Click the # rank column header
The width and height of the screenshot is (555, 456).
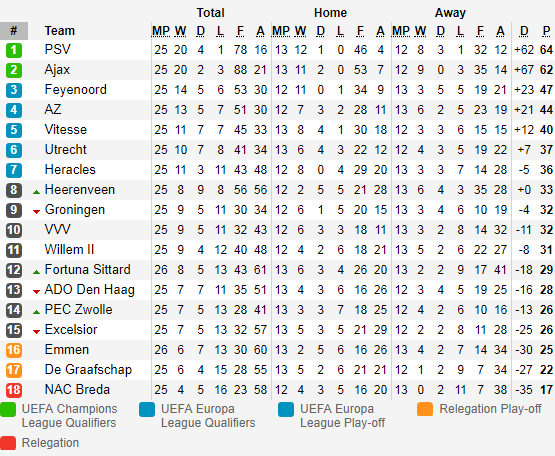(x=14, y=31)
